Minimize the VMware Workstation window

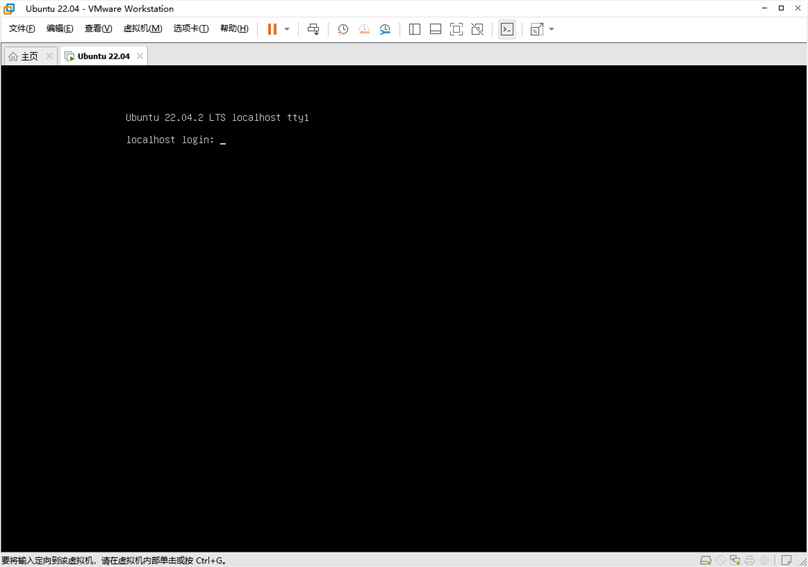[x=764, y=8]
